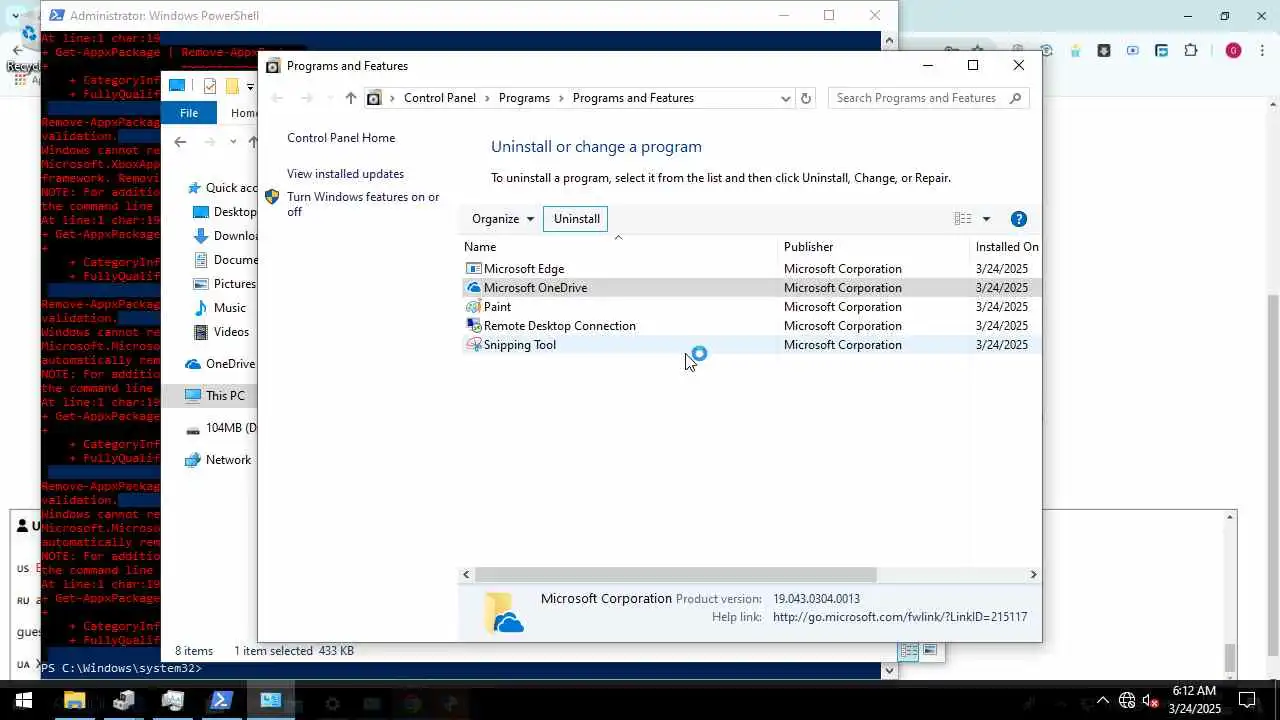Click the Programs breadcrumb in address bar
This screenshot has height=720, width=1280.
[x=524, y=98]
